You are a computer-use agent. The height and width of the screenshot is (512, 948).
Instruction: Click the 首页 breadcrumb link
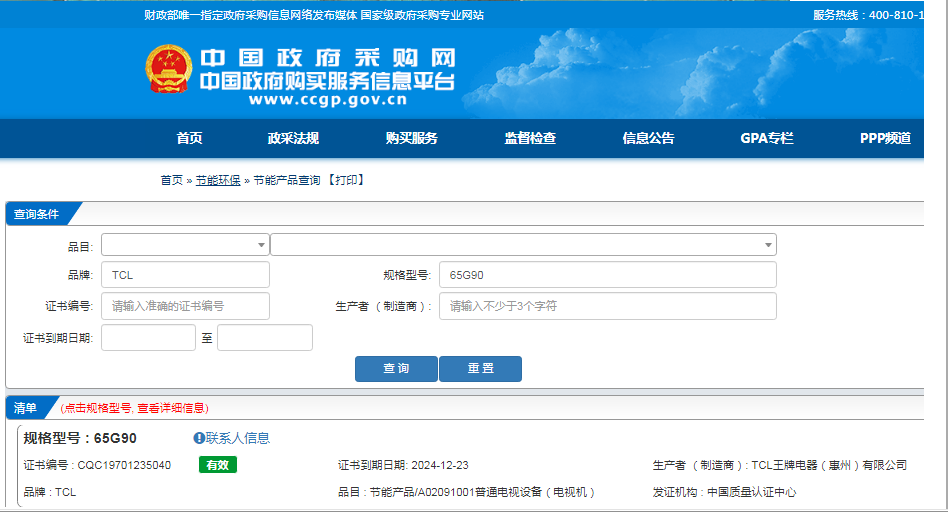171,180
